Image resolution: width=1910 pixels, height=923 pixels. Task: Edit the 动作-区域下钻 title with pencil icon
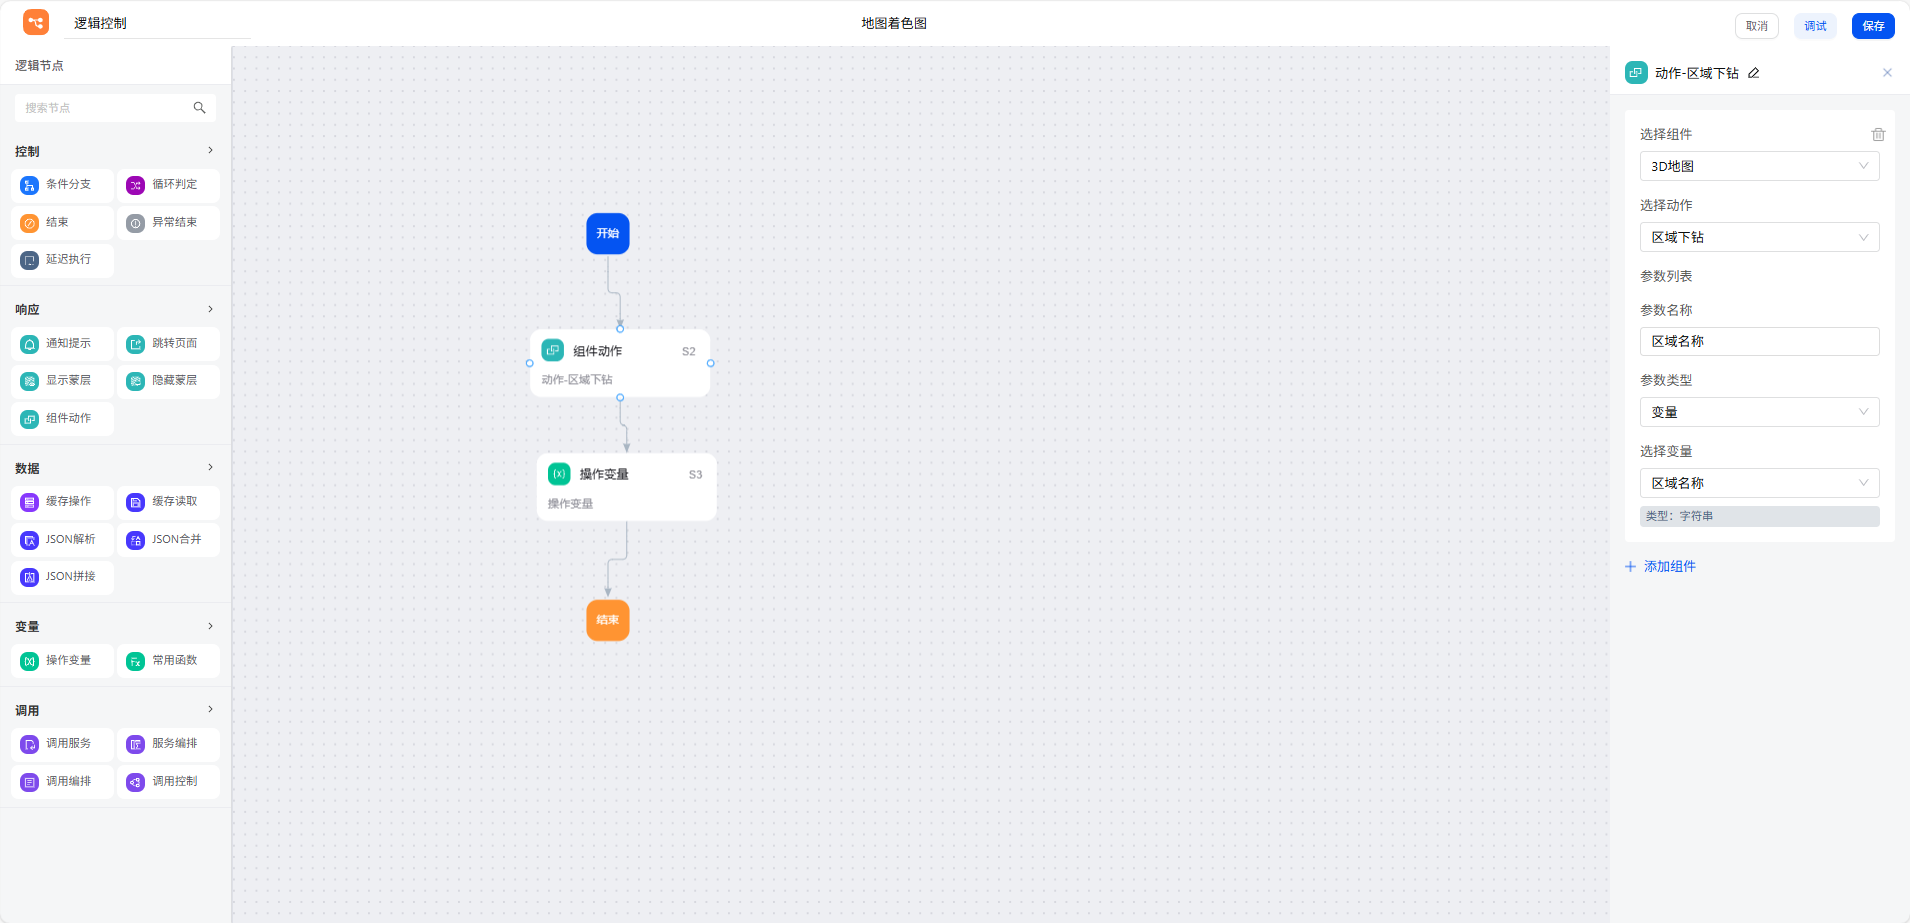pyautogui.click(x=1753, y=73)
